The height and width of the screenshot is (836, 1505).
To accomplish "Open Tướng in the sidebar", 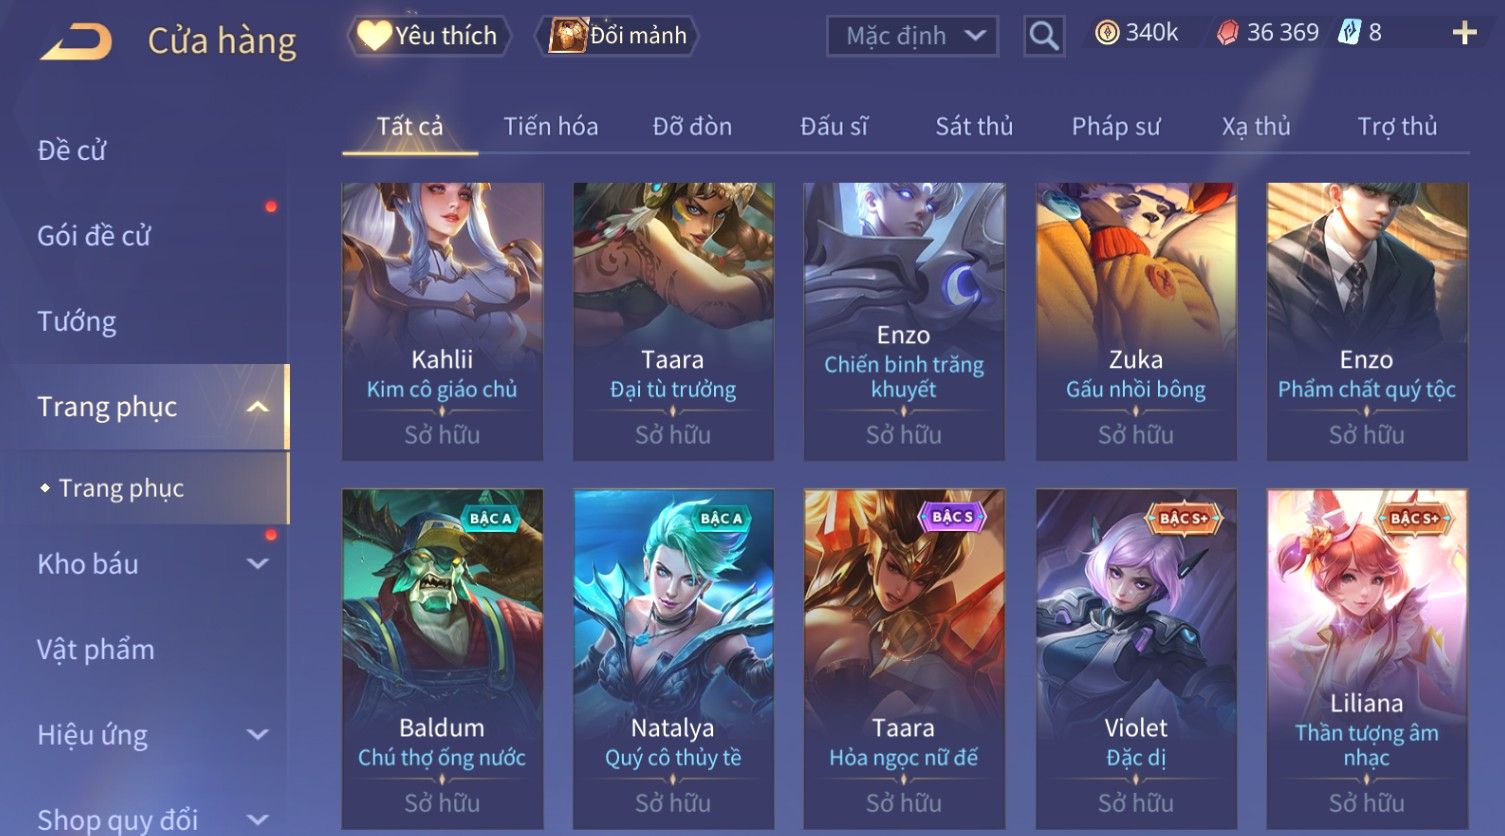I will 77,321.
